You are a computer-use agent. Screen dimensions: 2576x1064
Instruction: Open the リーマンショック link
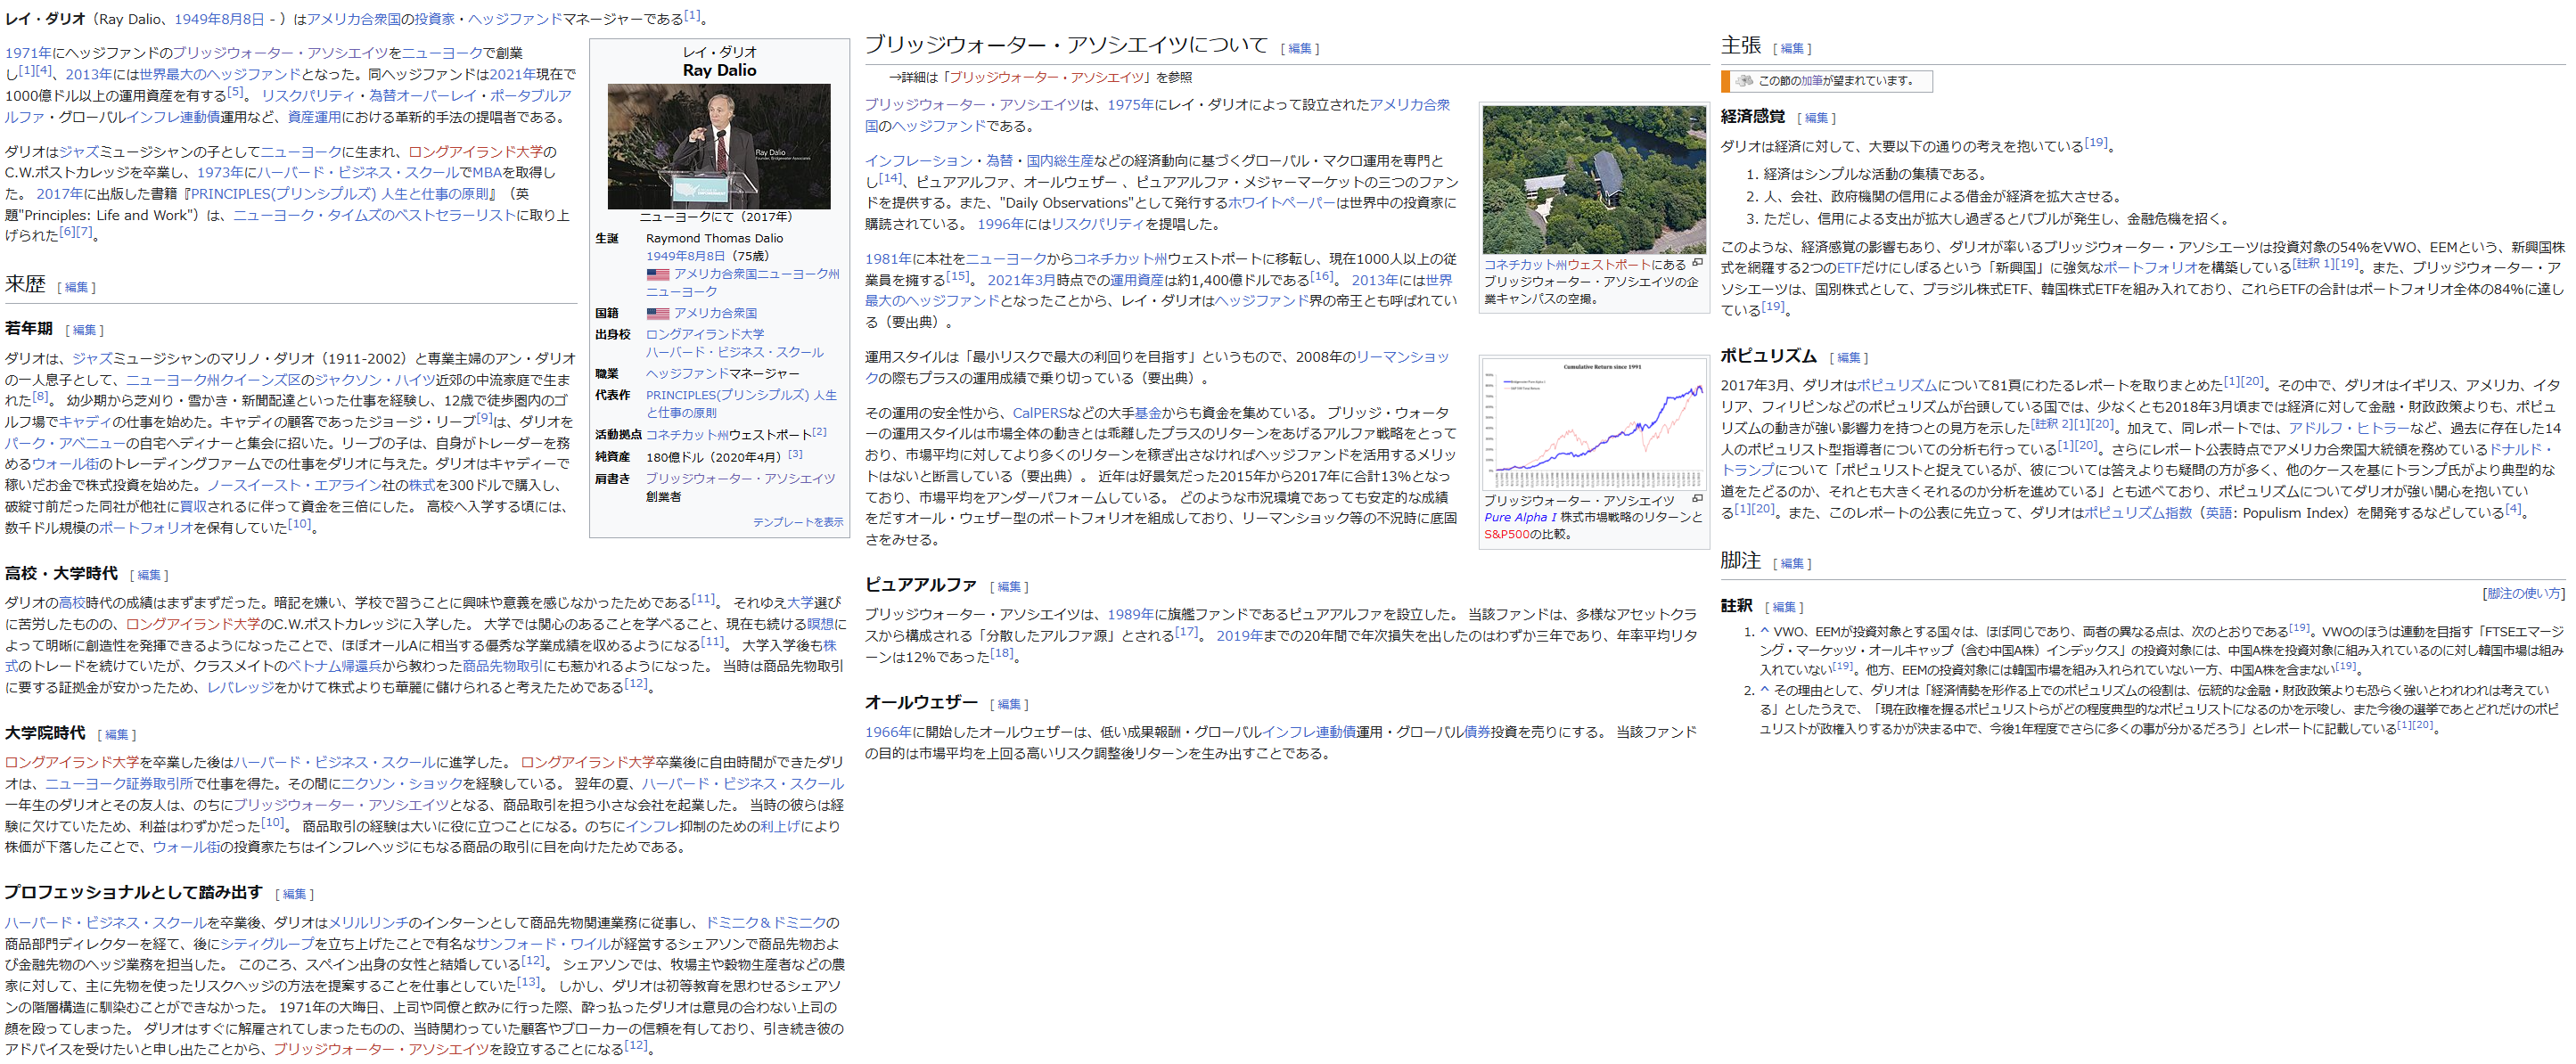[x=1402, y=357]
